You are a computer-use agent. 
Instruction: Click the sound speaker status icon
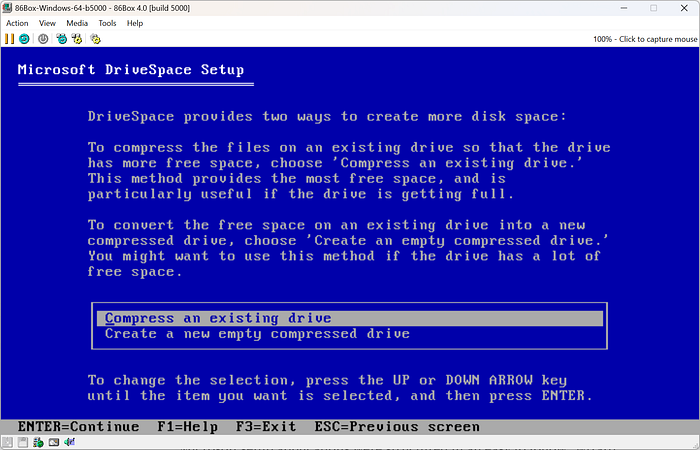[69, 442]
